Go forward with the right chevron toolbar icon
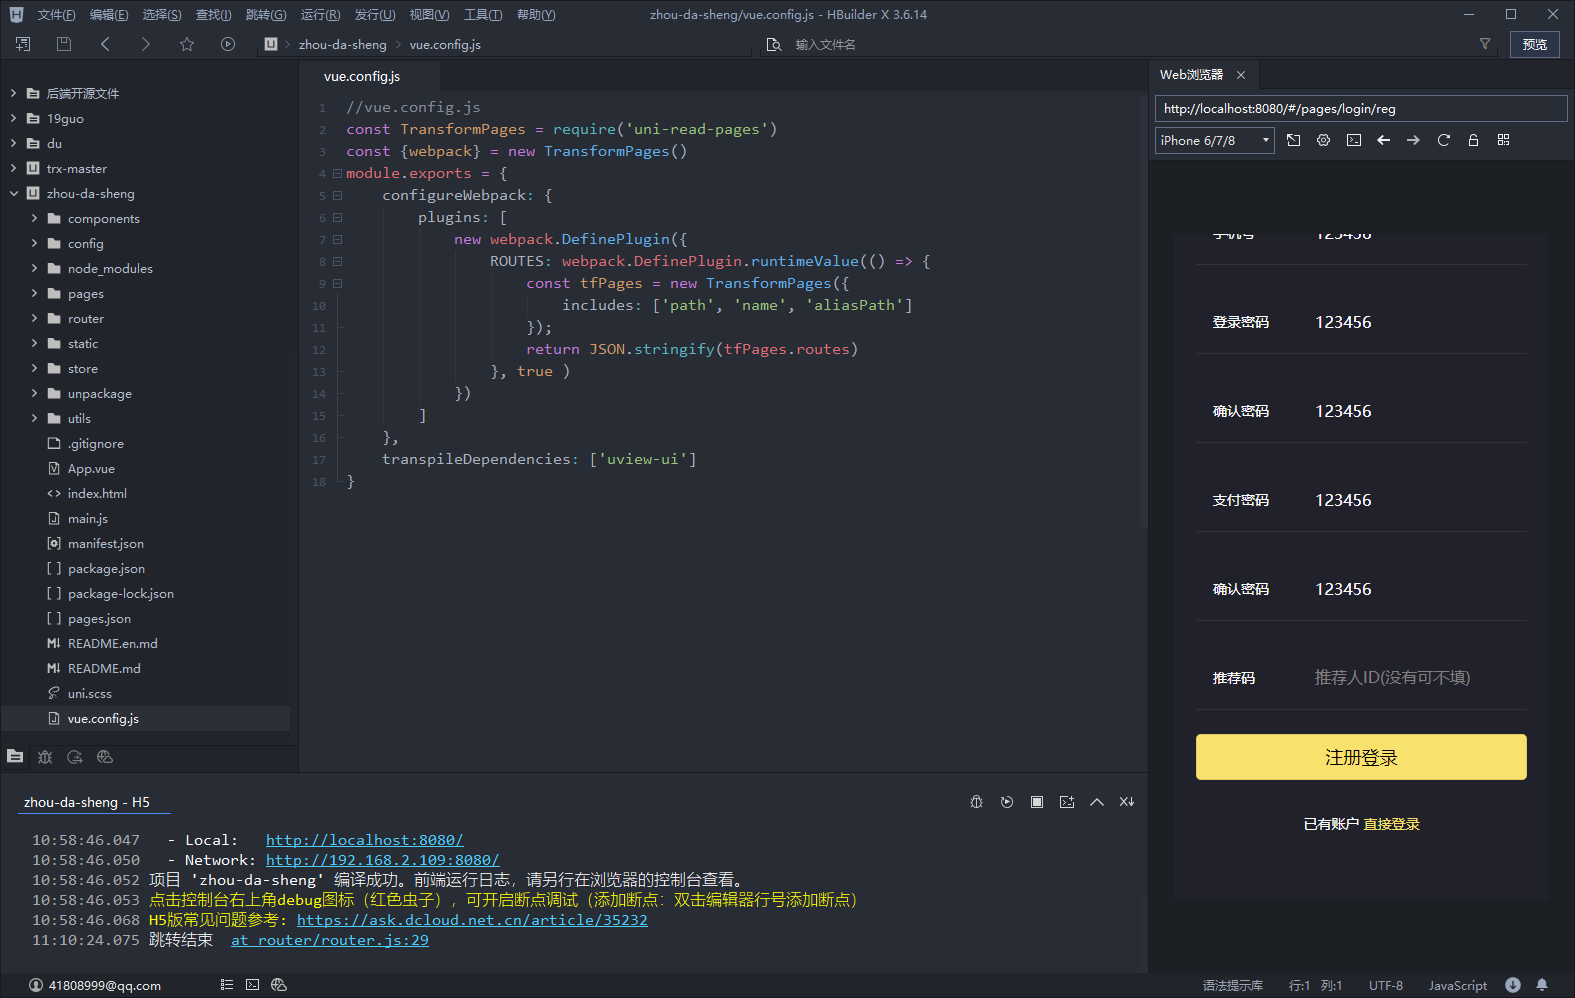This screenshot has width=1575, height=998. coord(146,44)
